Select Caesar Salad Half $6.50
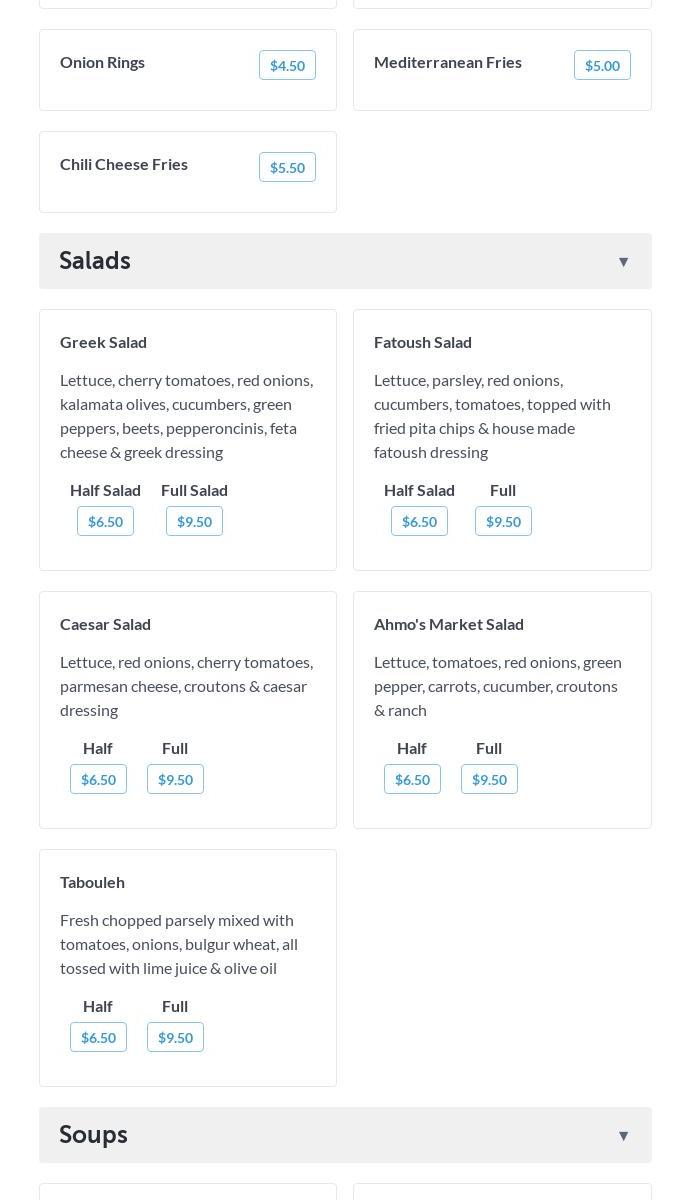The height and width of the screenshot is (1200, 690). [x=98, y=780]
